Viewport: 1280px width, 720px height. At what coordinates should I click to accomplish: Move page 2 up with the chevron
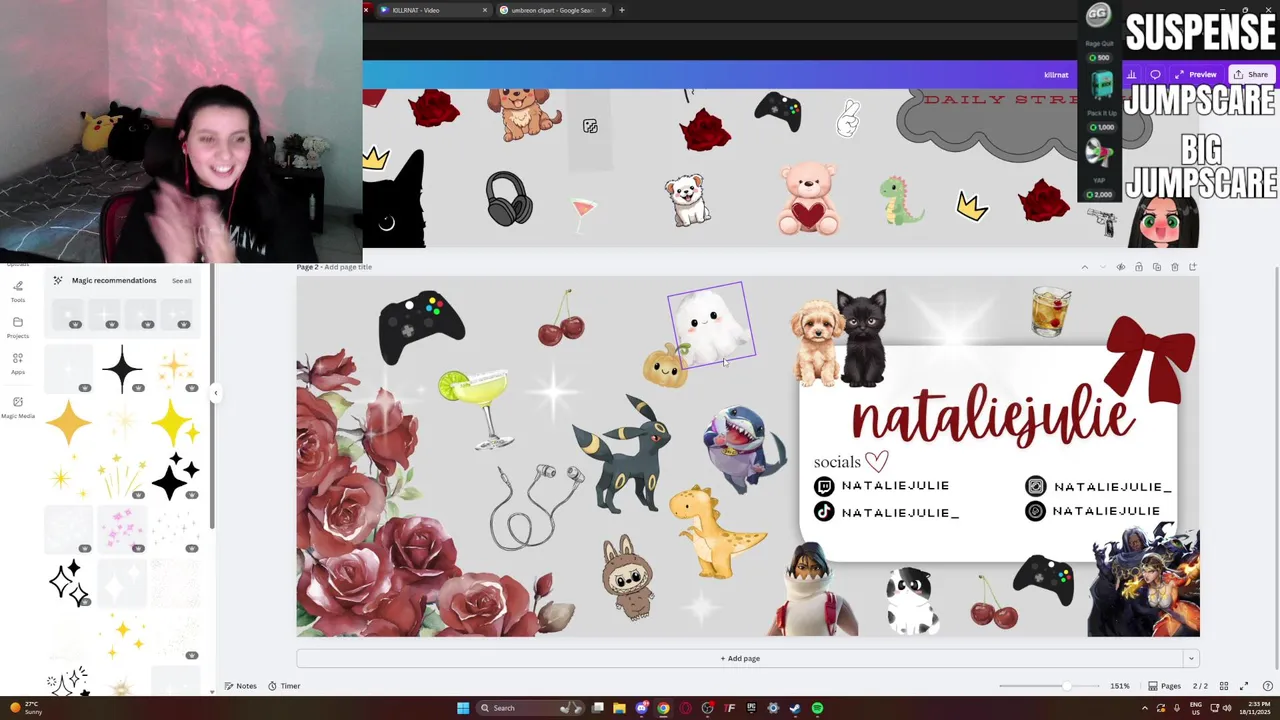click(x=1084, y=267)
